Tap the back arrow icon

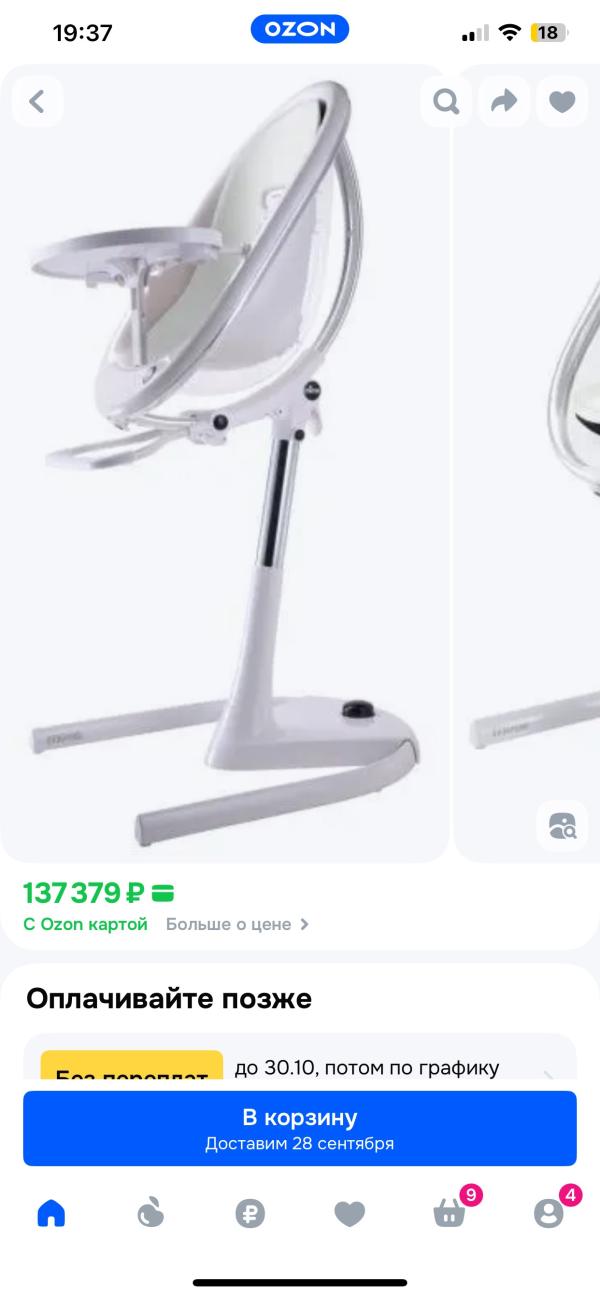[38, 101]
